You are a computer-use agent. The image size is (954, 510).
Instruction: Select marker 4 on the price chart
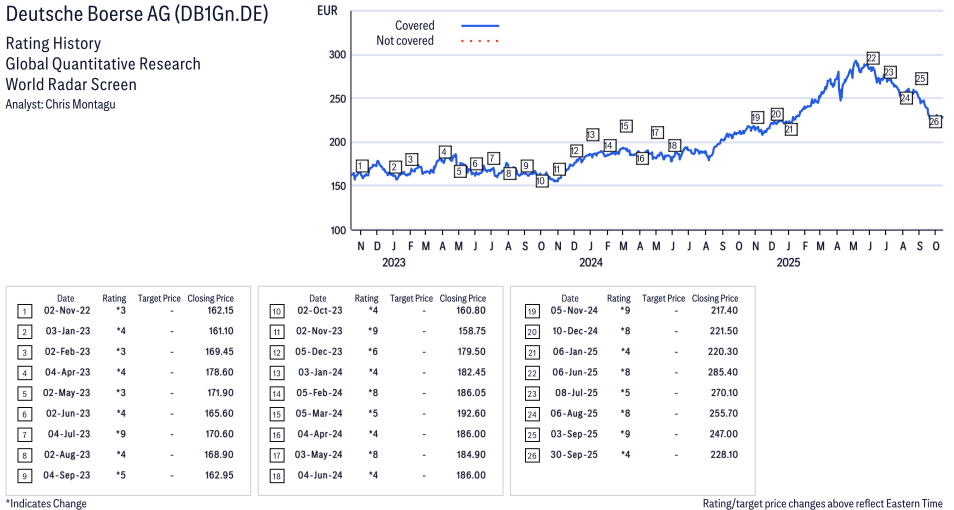click(x=444, y=152)
